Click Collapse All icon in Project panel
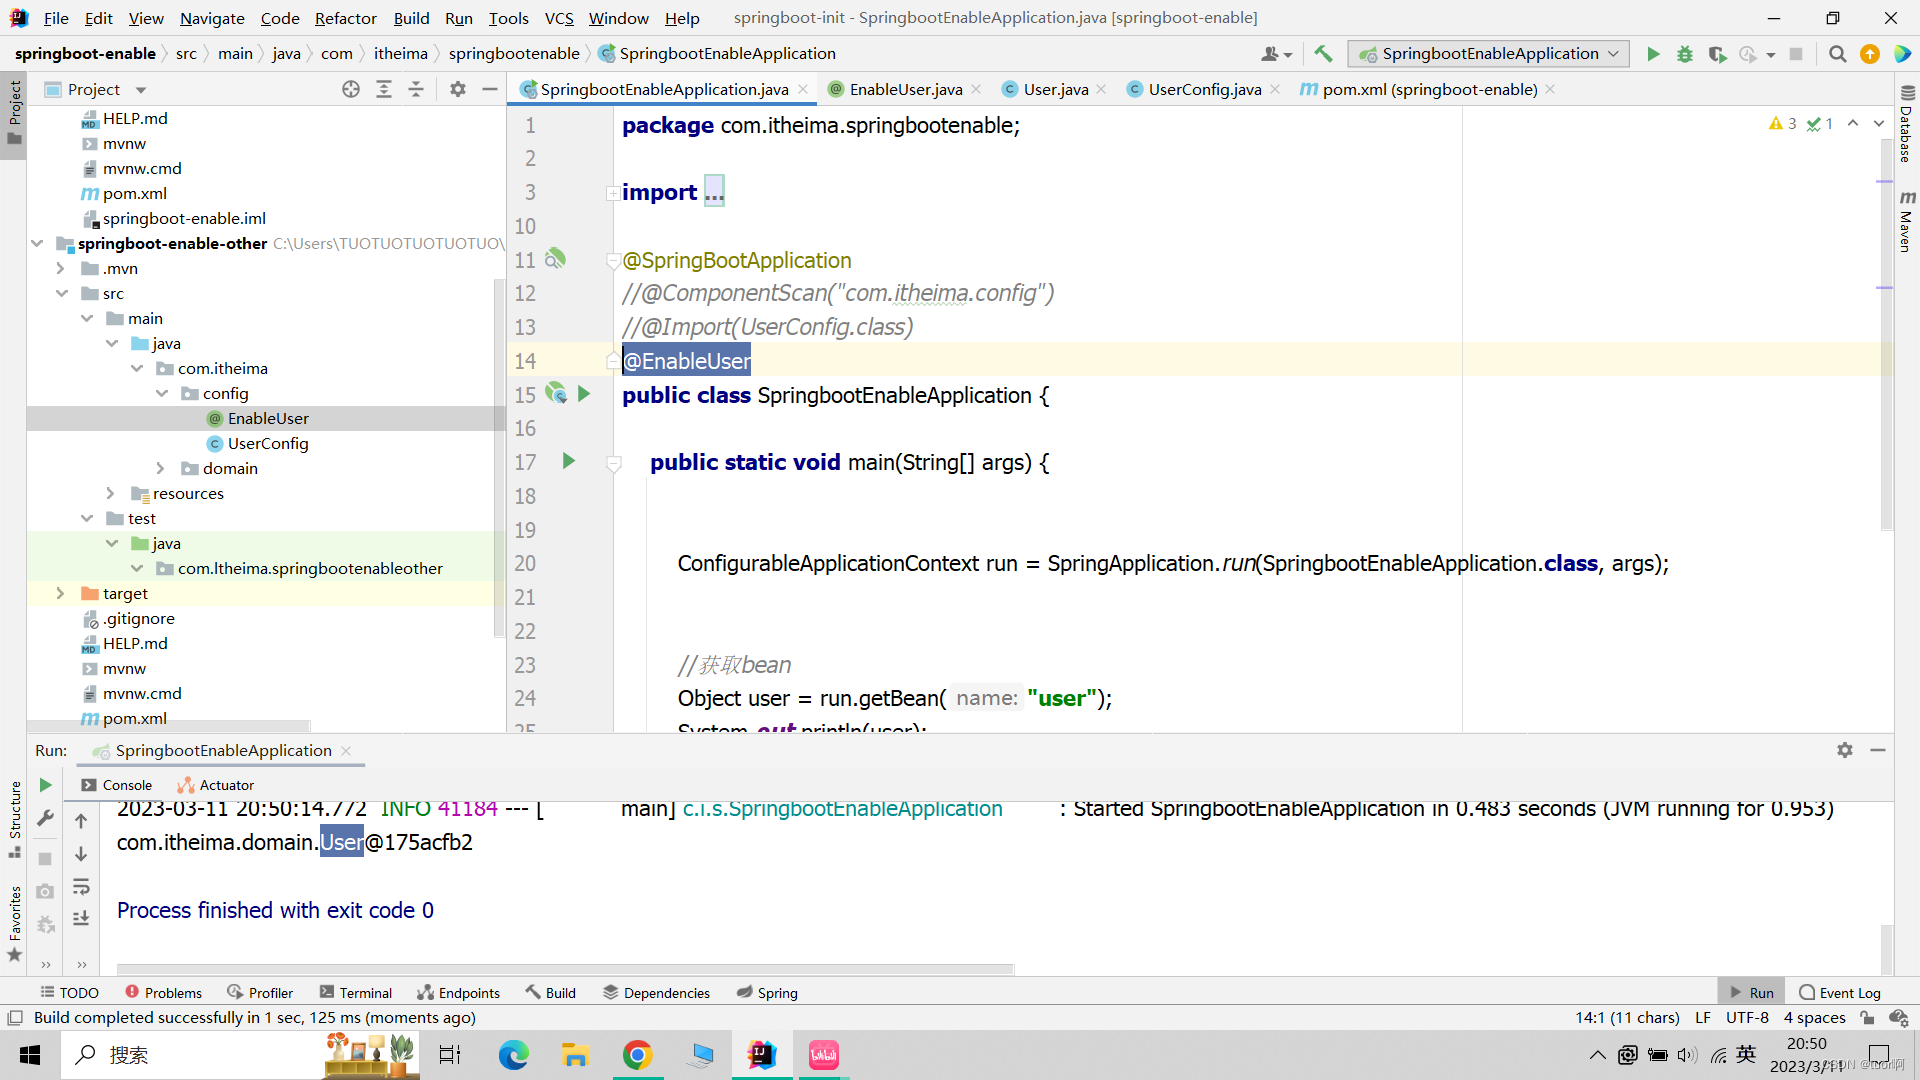The height and width of the screenshot is (1080, 1920). (416, 89)
